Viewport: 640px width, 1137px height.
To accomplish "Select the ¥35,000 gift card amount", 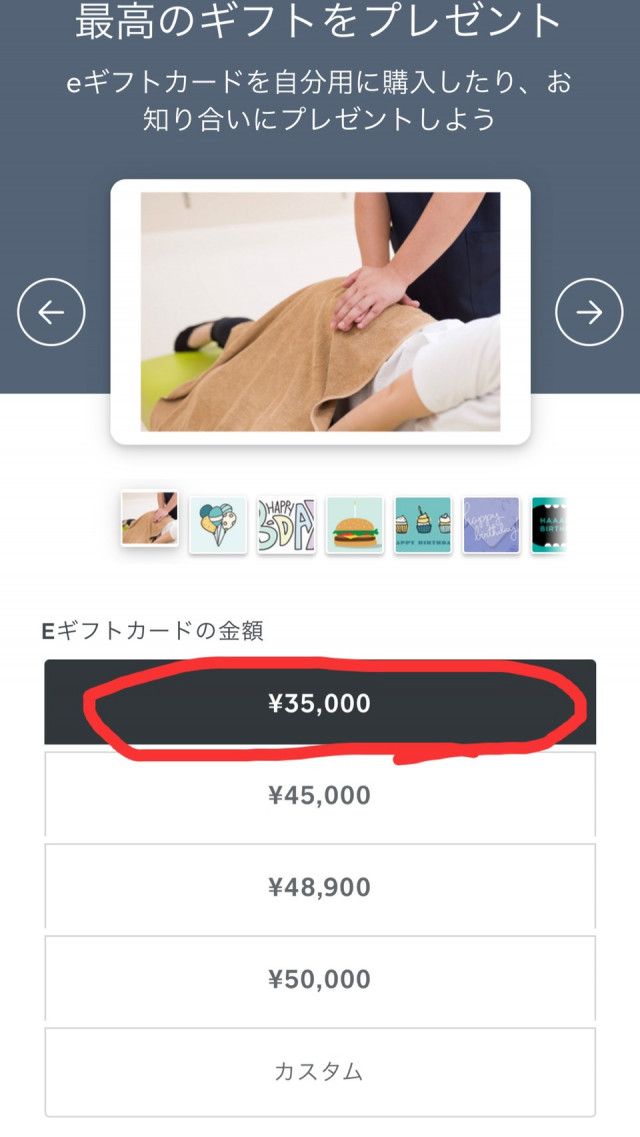I will (x=320, y=702).
